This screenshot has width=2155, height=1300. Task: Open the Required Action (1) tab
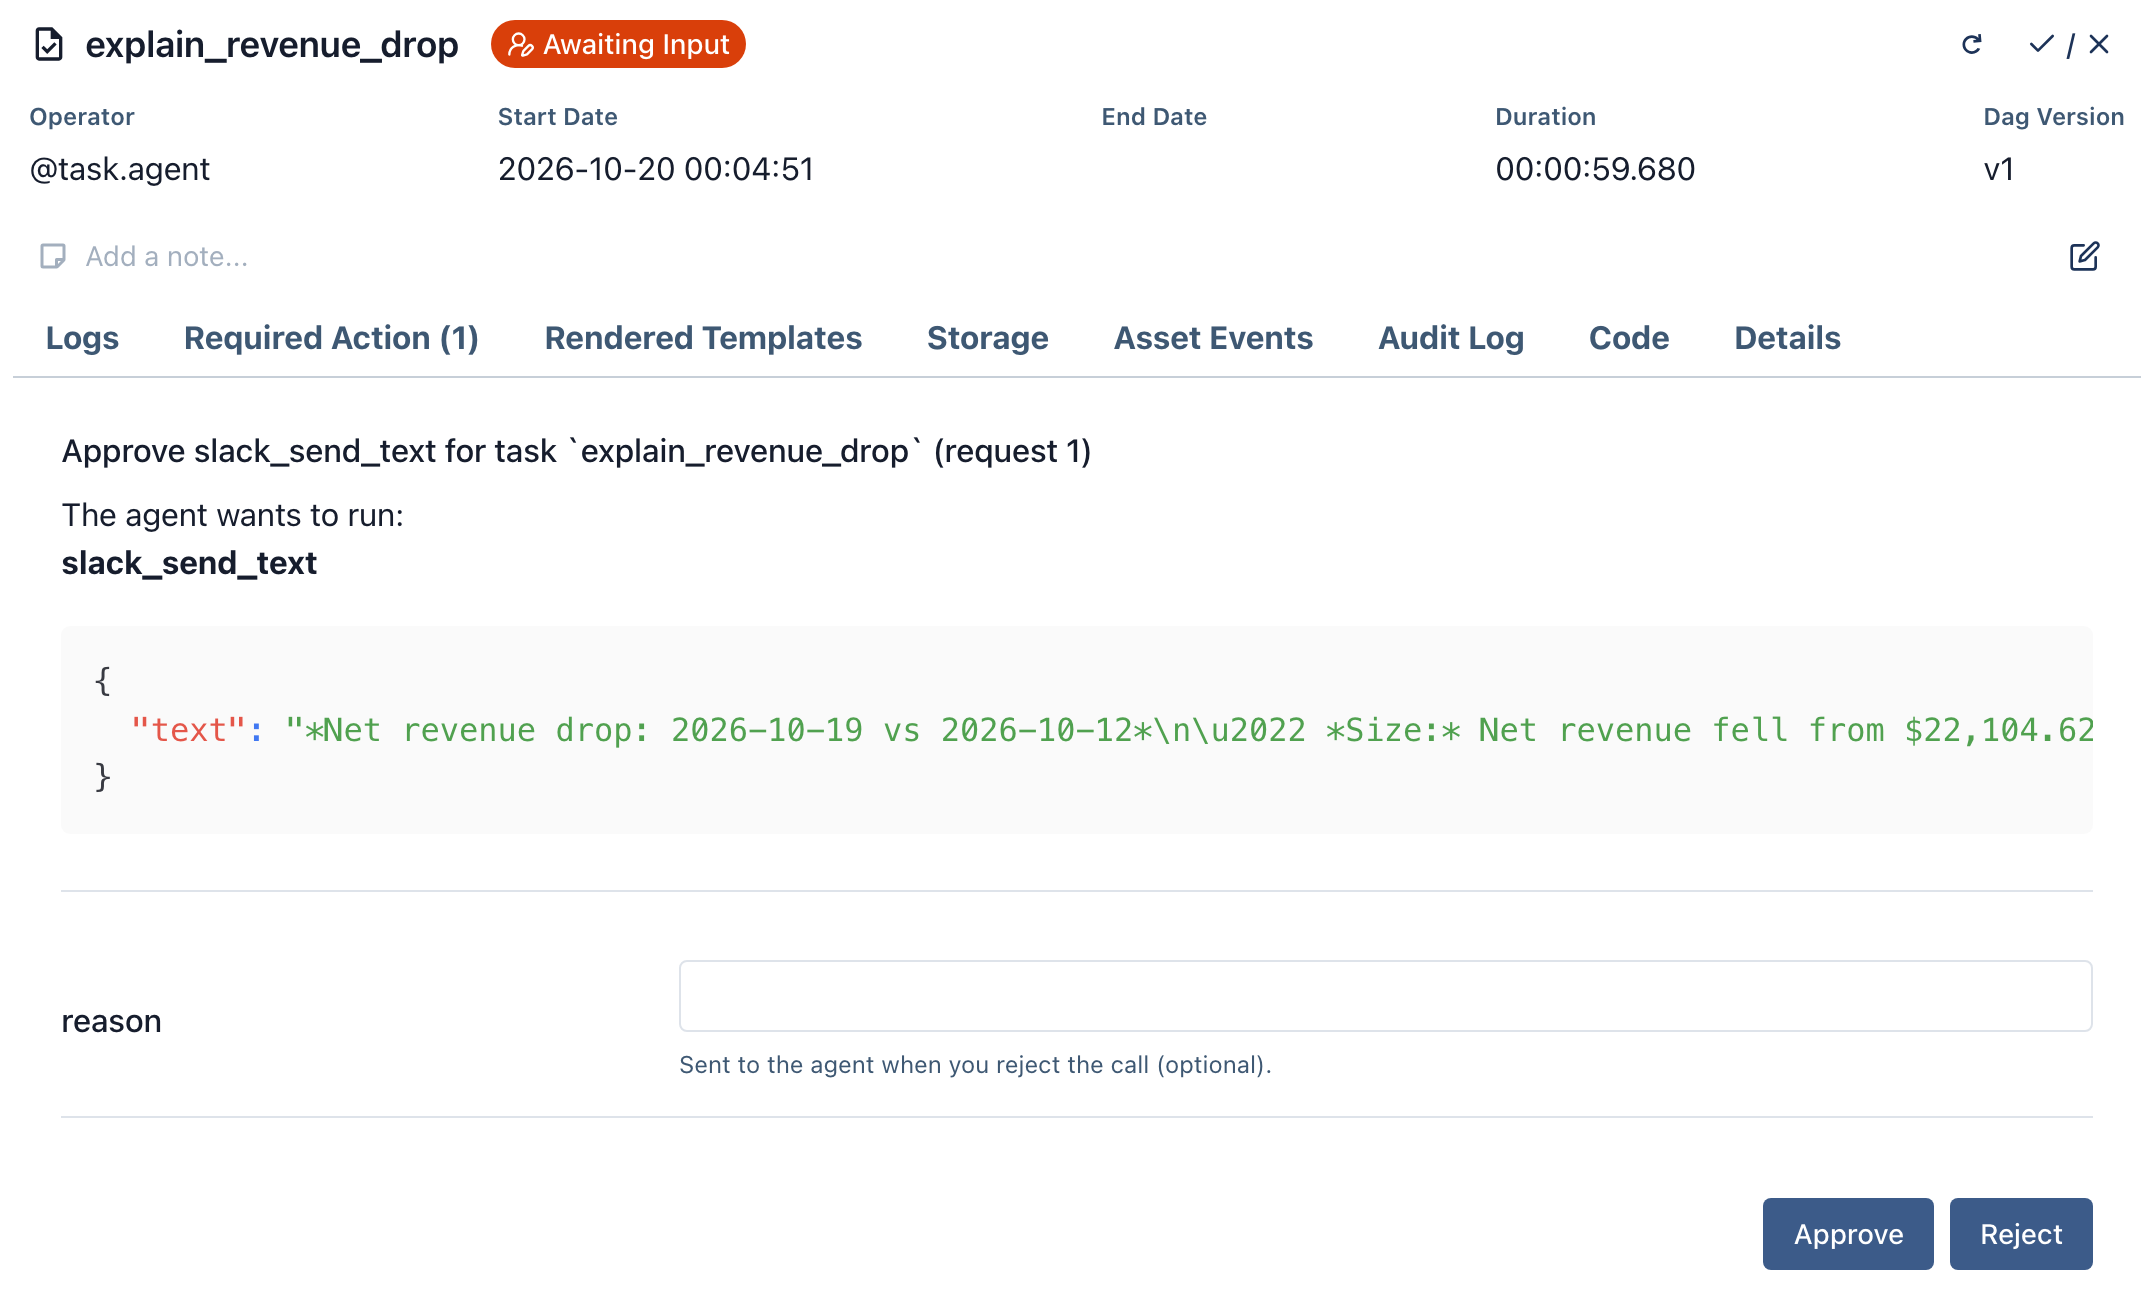coord(331,338)
